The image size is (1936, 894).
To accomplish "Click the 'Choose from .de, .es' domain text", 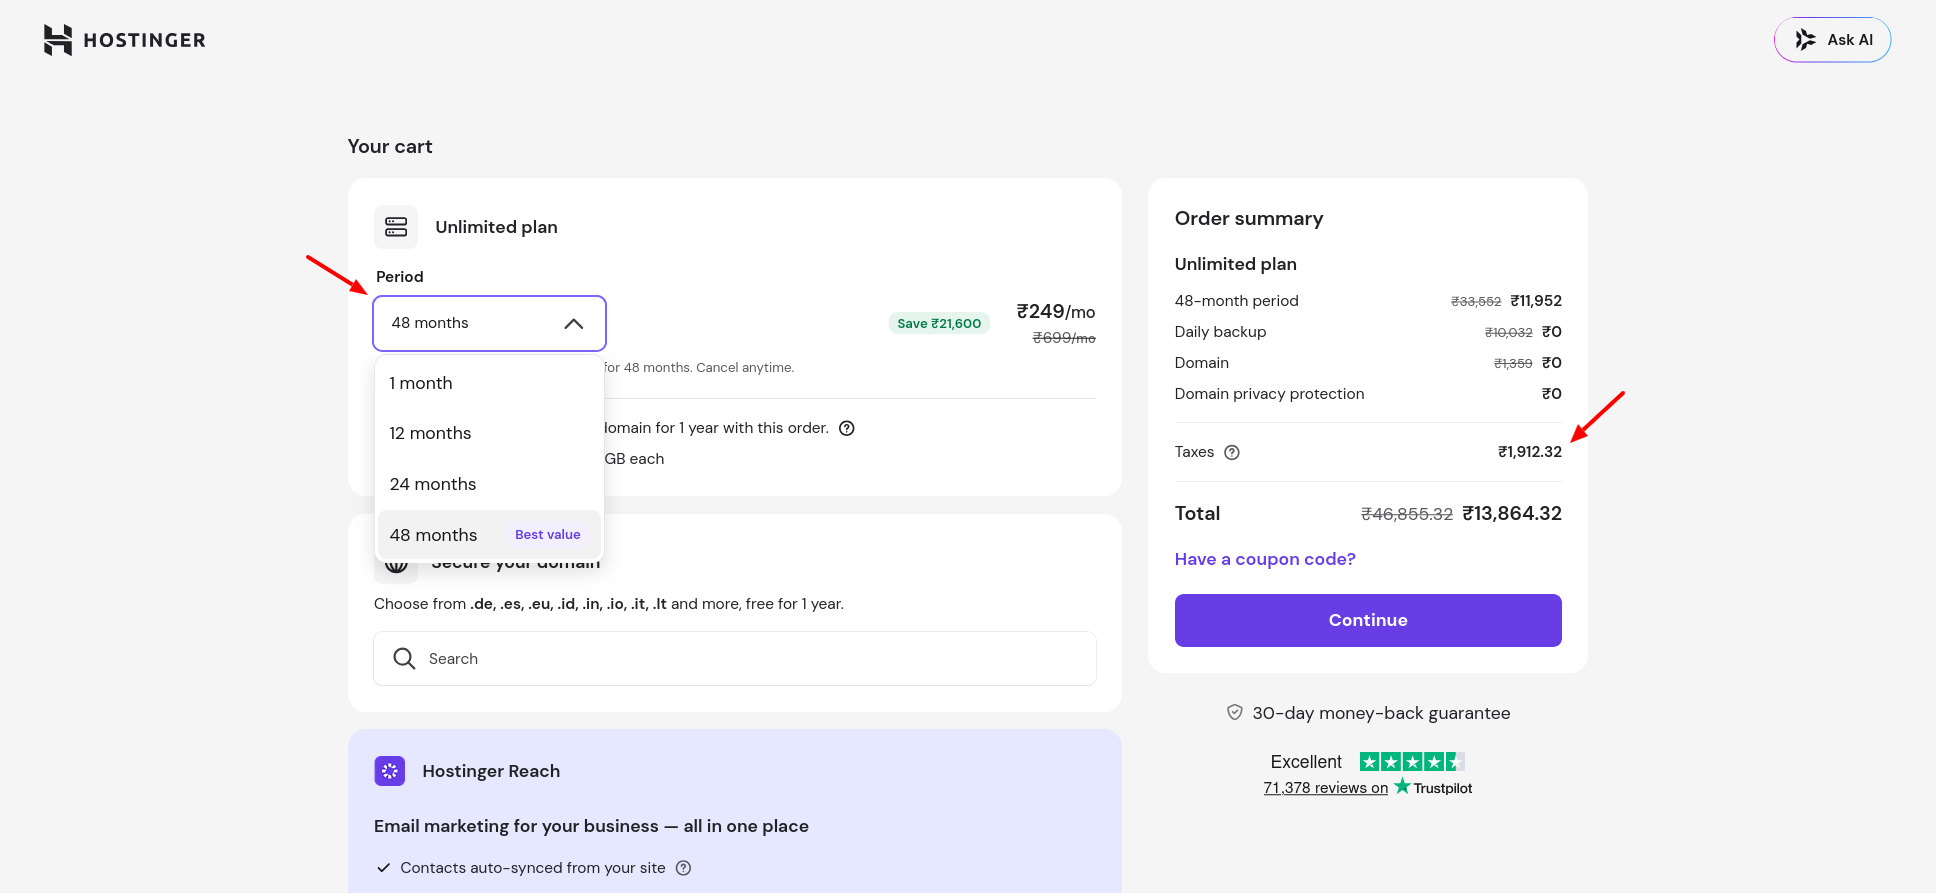I will (609, 604).
